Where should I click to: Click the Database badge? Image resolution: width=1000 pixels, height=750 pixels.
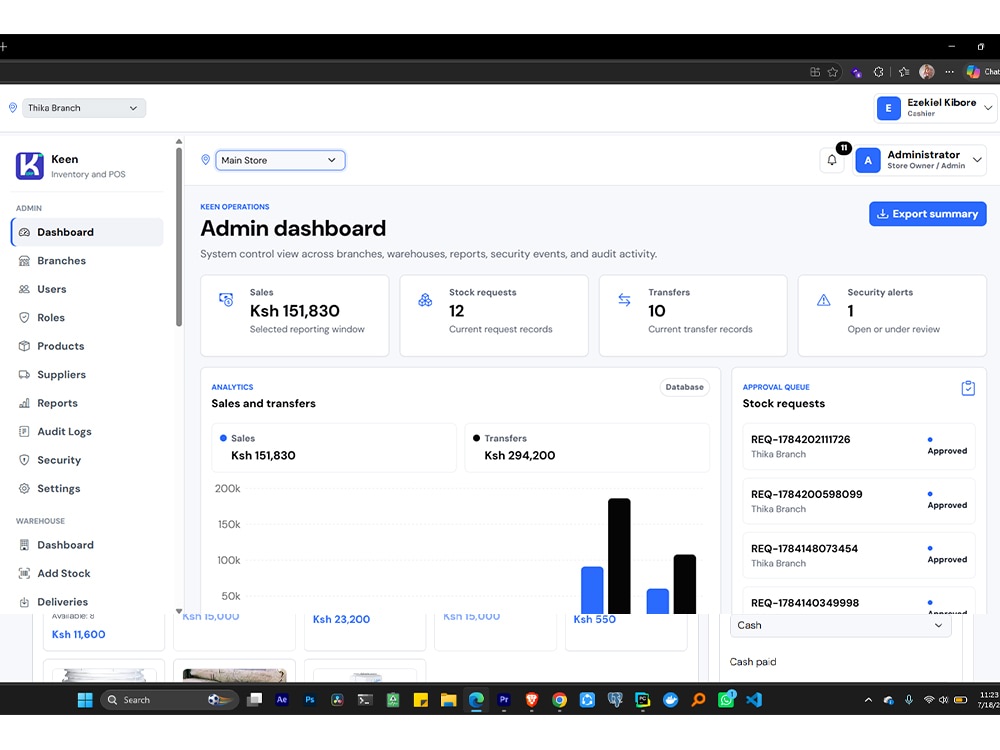point(684,387)
